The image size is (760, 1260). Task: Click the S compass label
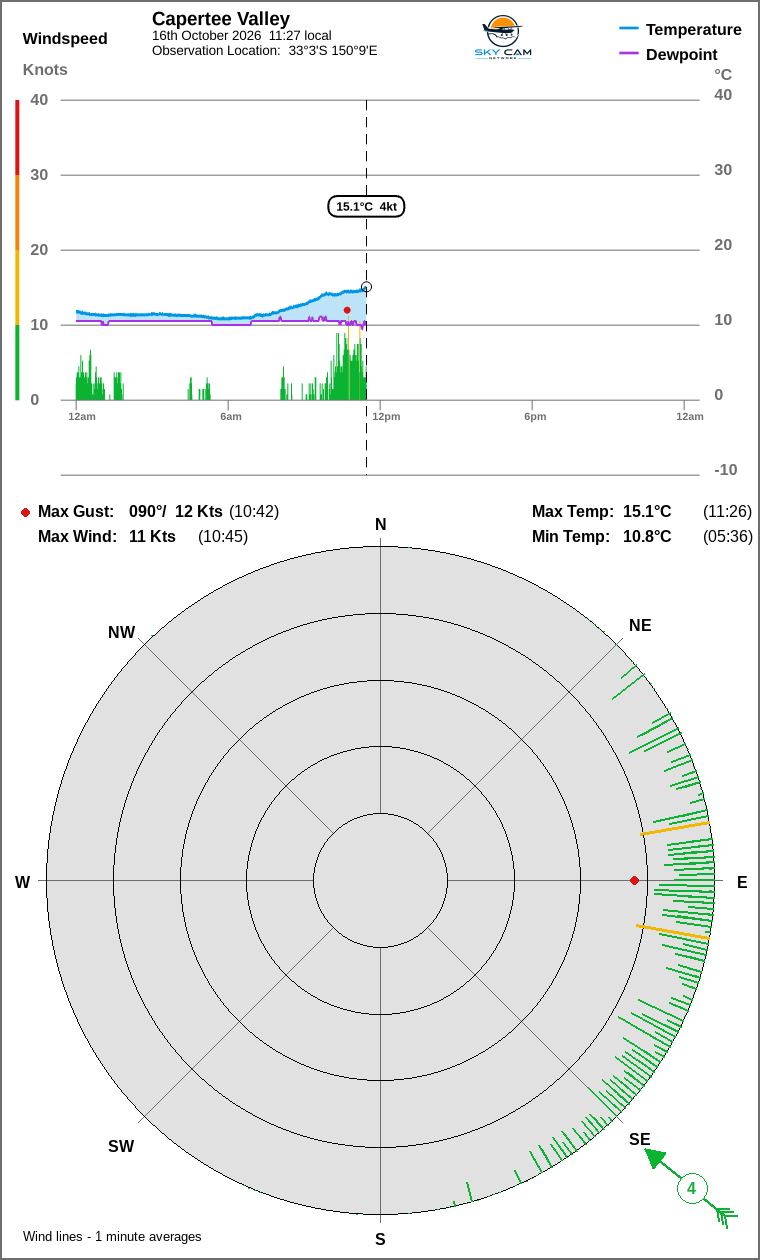point(380,1240)
